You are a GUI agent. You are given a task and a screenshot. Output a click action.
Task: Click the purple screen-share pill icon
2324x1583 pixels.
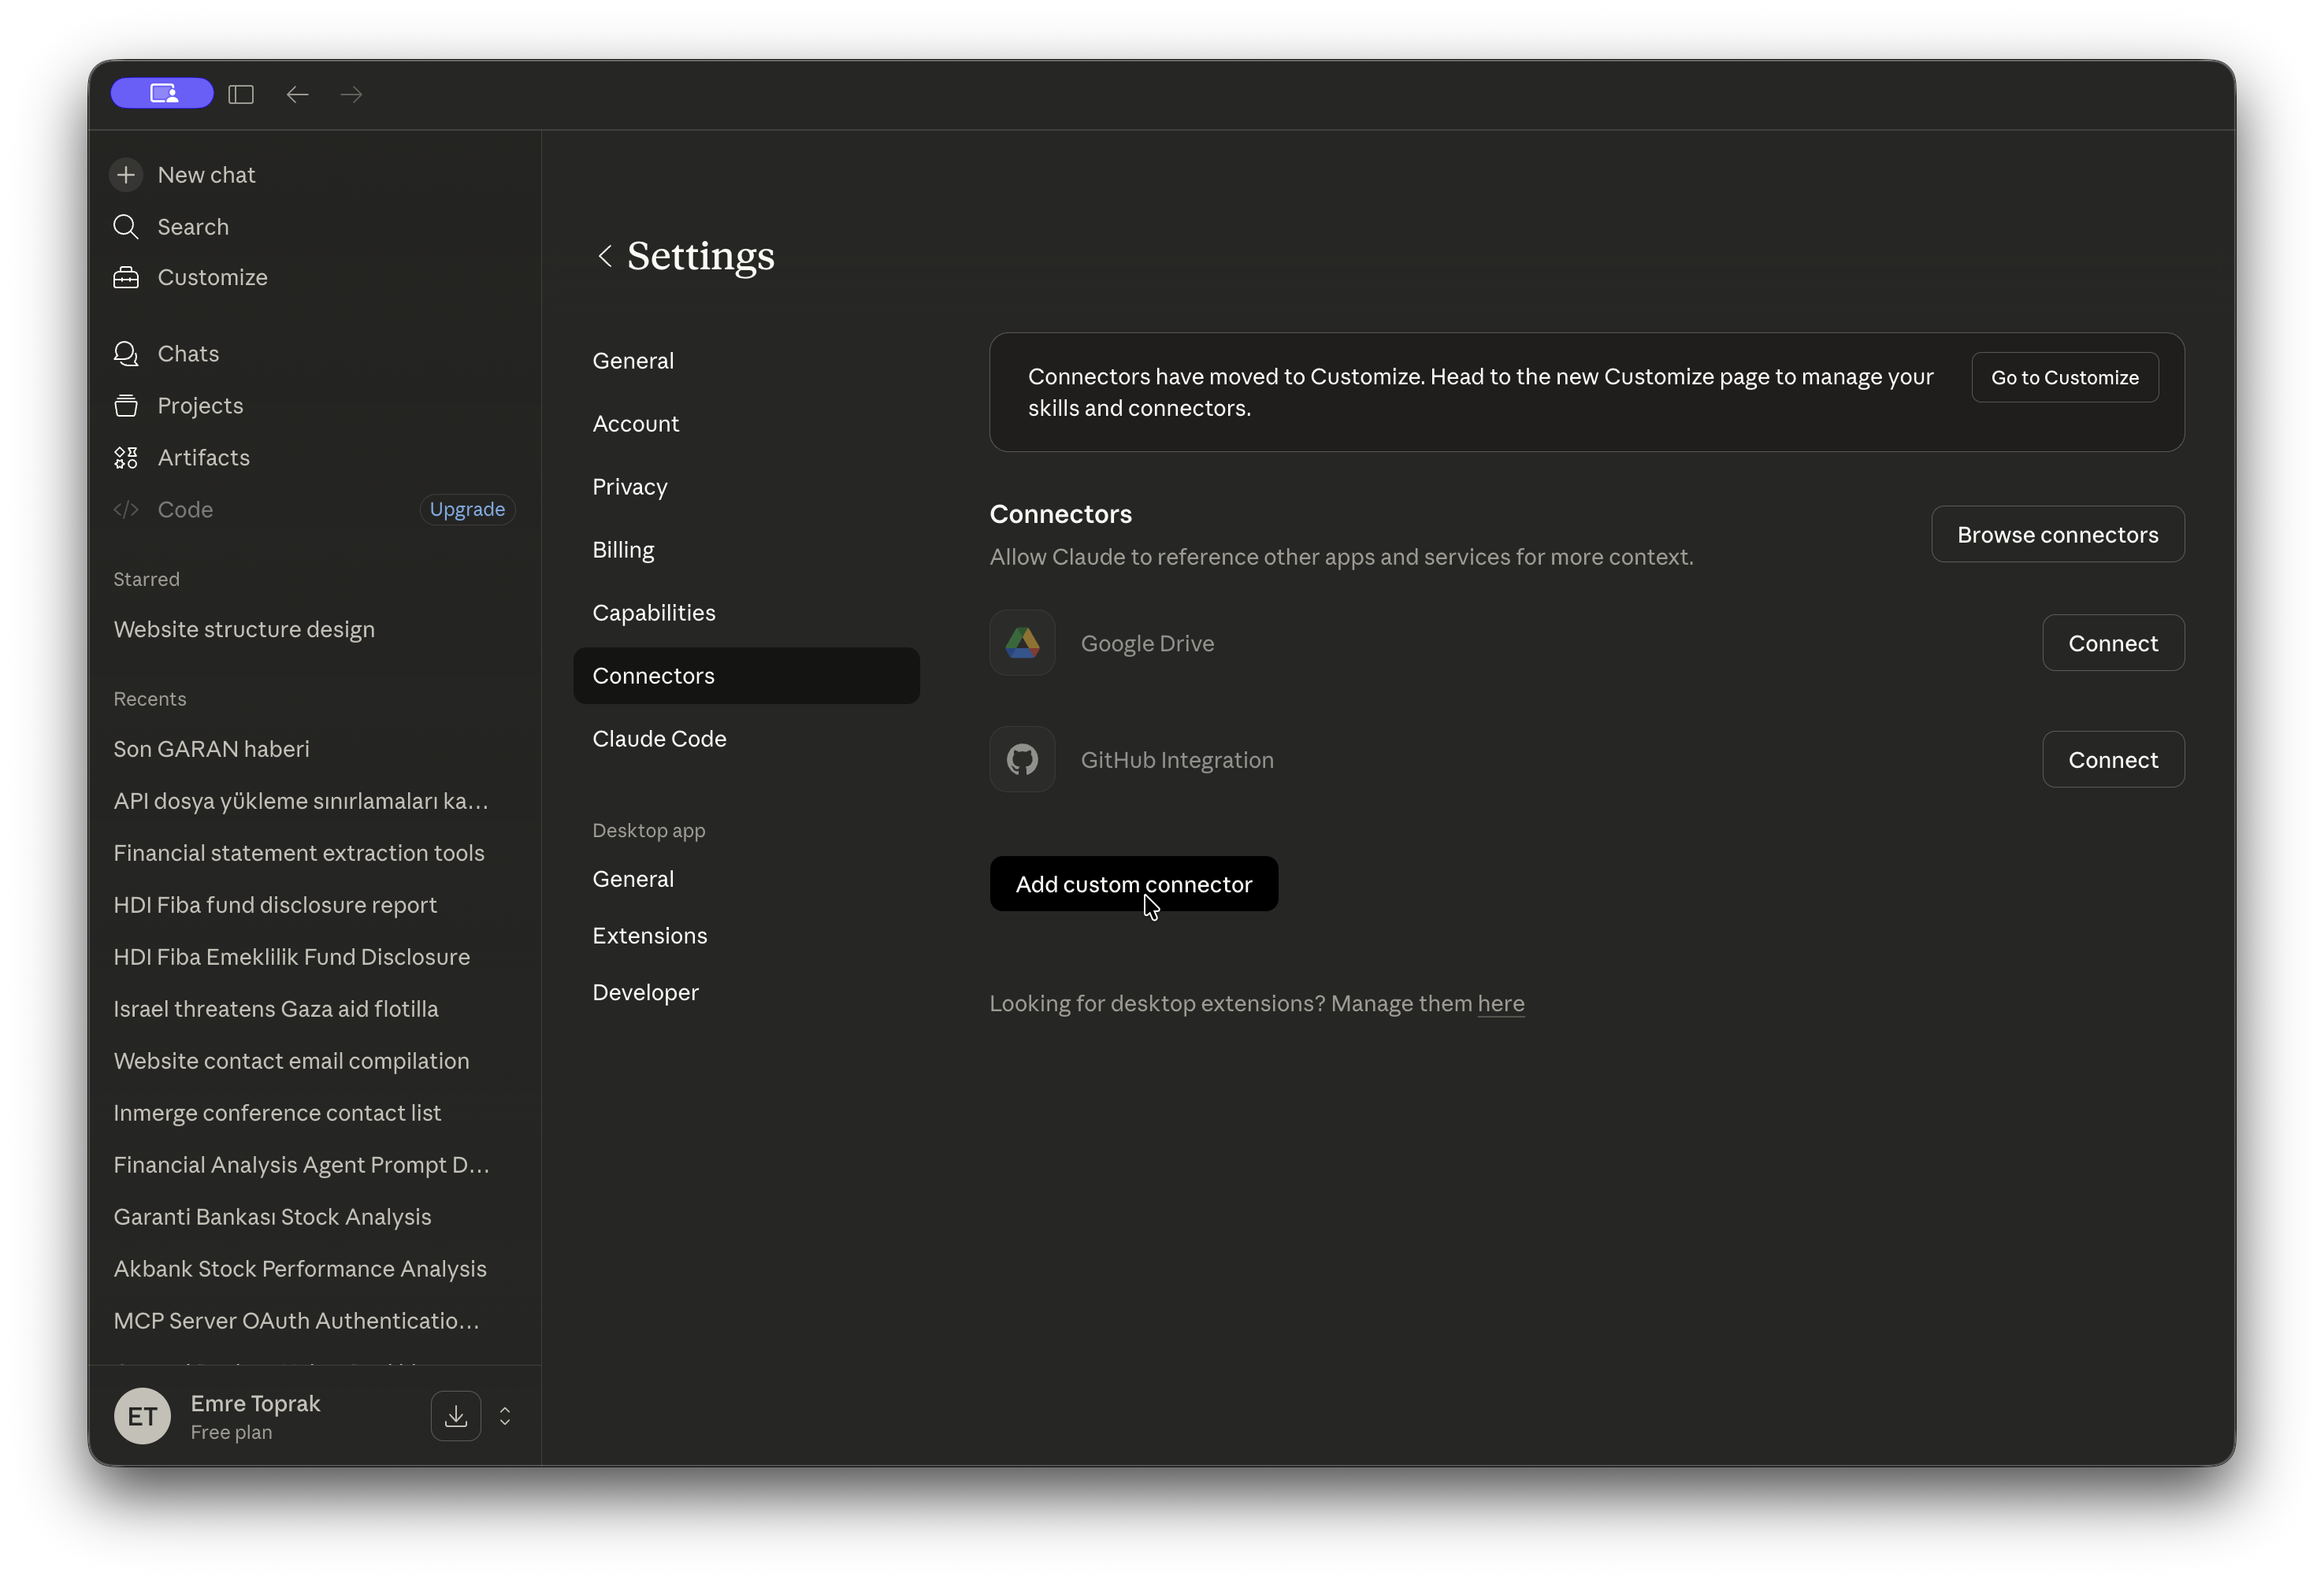click(162, 93)
